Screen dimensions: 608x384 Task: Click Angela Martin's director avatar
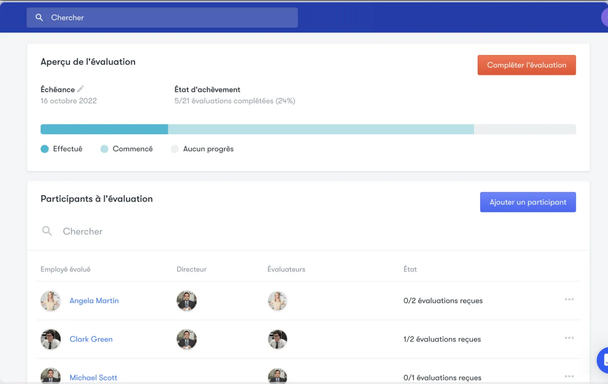coord(187,301)
